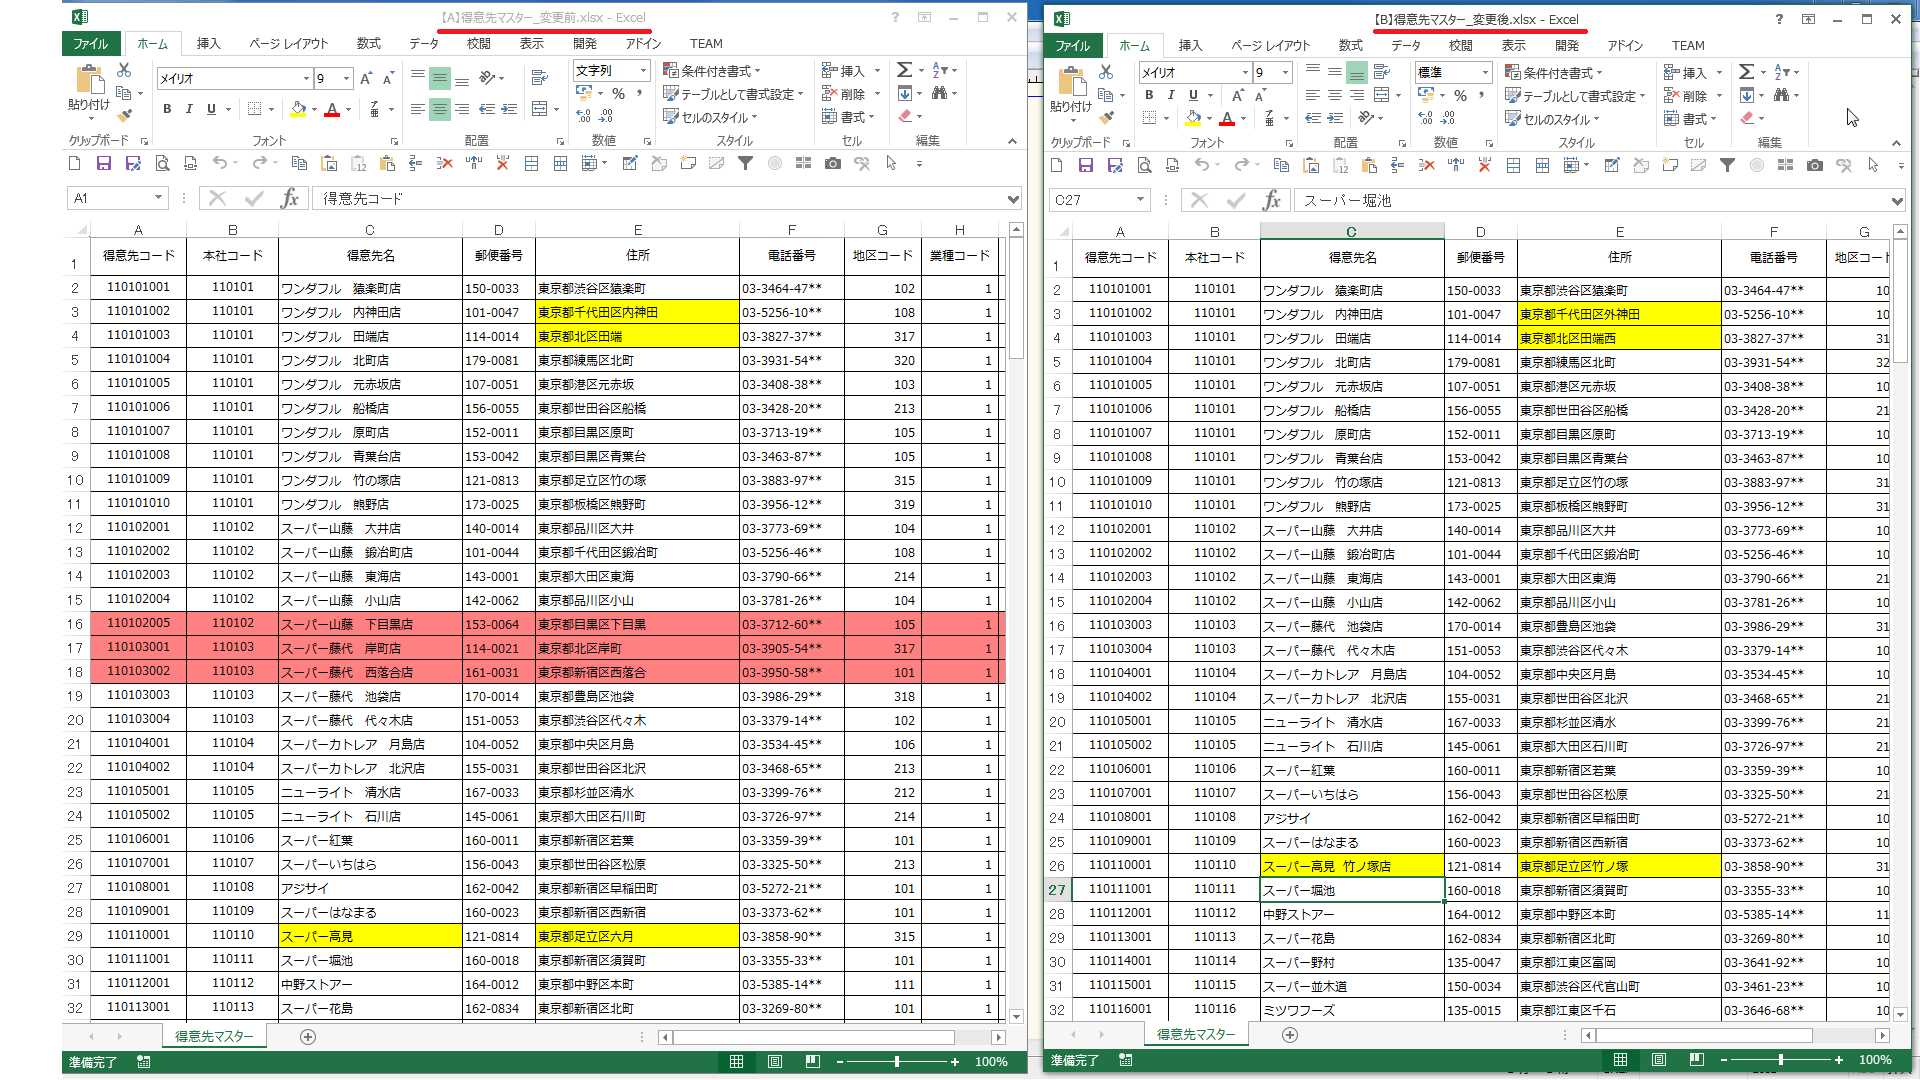Image resolution: width=1920 pixels, height=1080 pixels.
Task: Click the AutoSum sigma icon in left window
Action: tap(904, 70)
